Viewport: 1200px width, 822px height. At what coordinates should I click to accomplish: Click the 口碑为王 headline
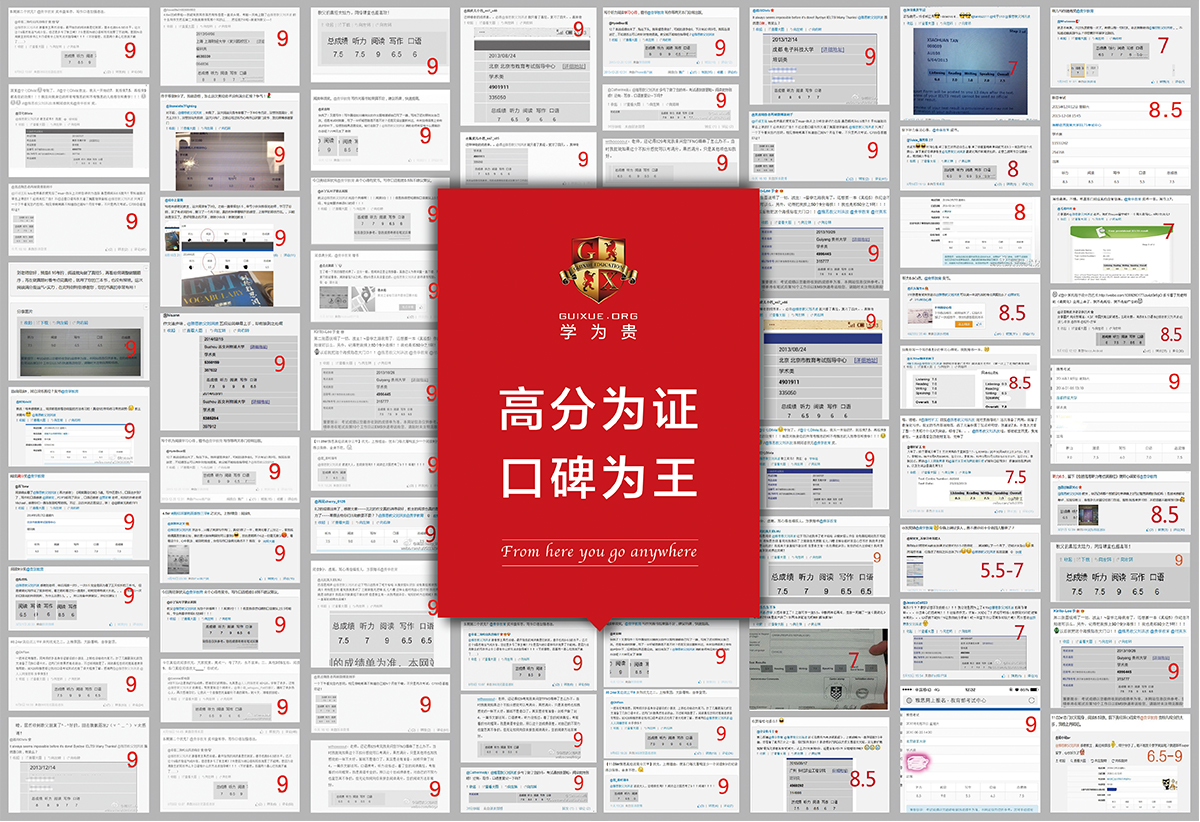[599, 477]
